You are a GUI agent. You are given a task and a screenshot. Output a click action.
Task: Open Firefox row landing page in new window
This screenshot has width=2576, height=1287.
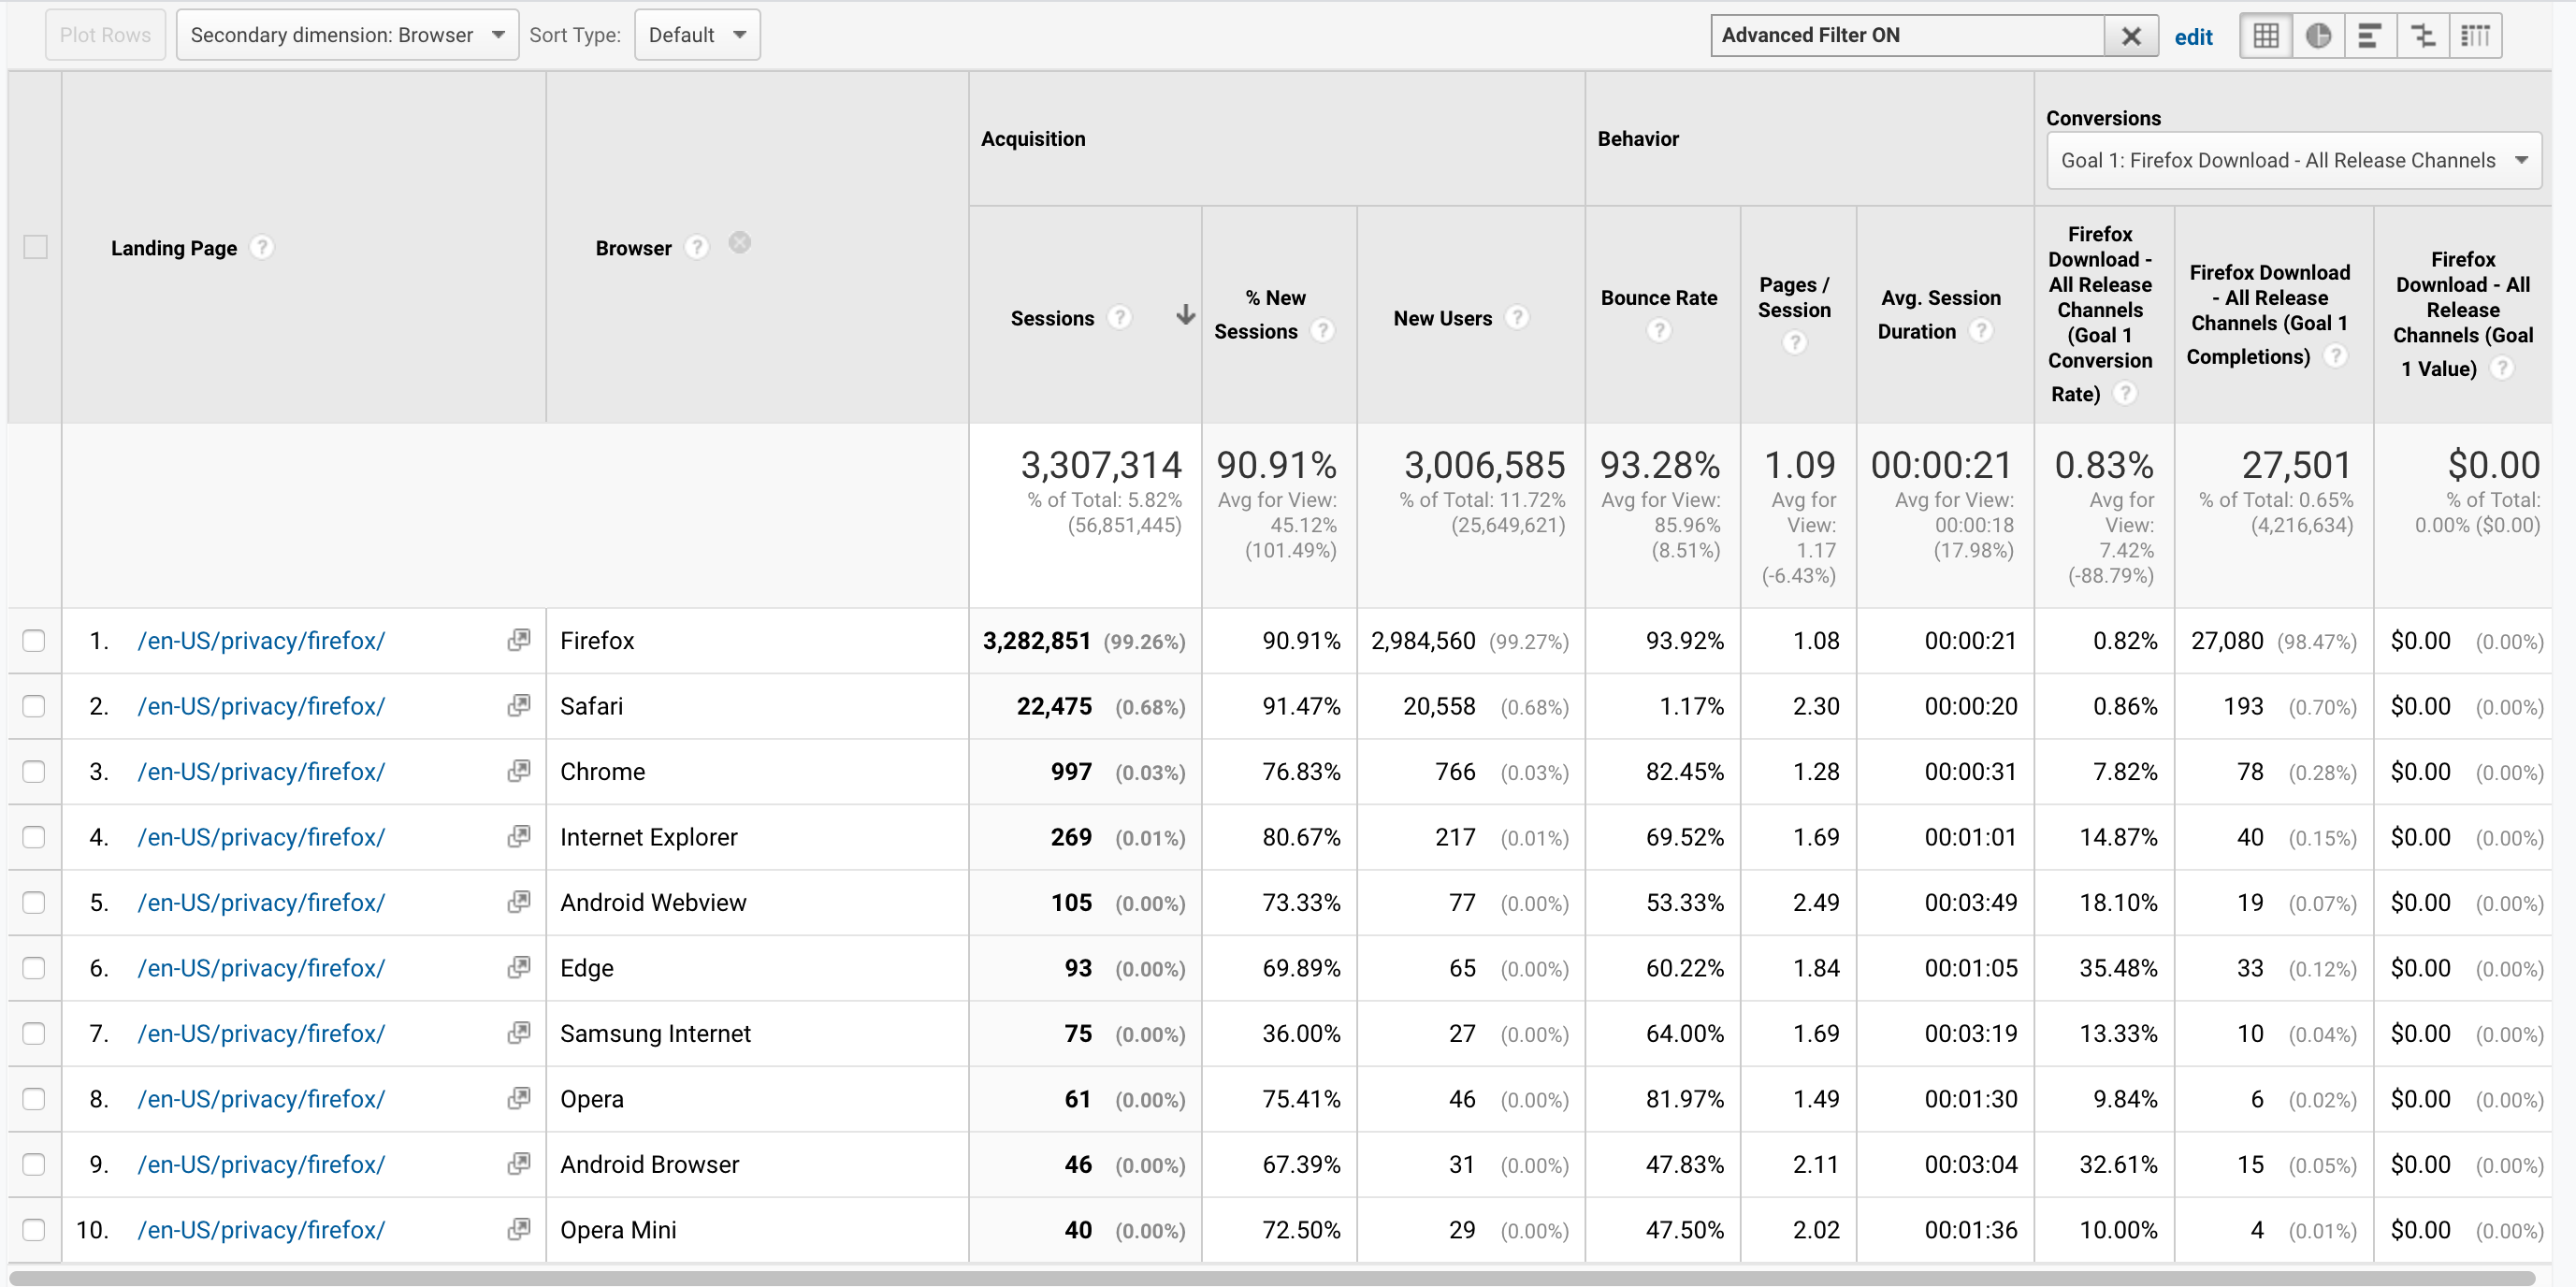pos(518,640)
